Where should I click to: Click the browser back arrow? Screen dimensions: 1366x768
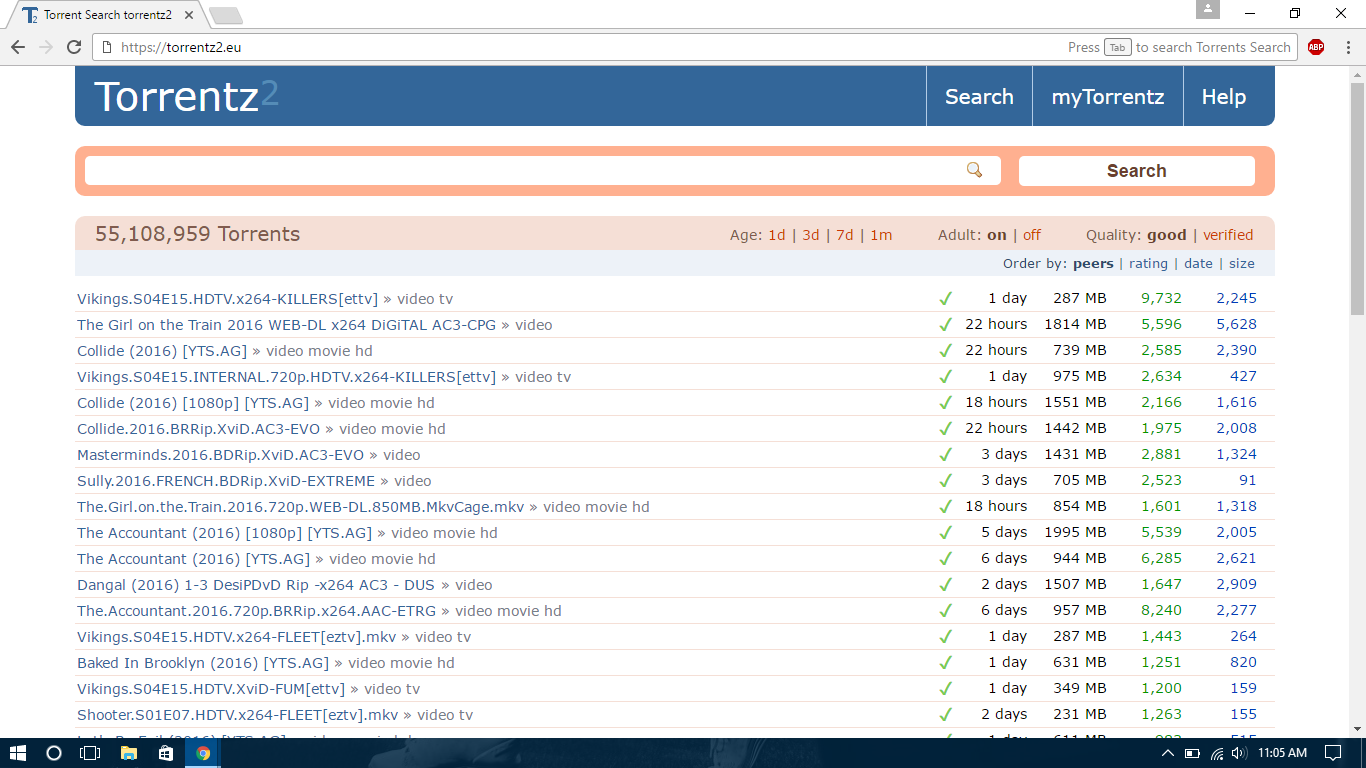point(18,47)
